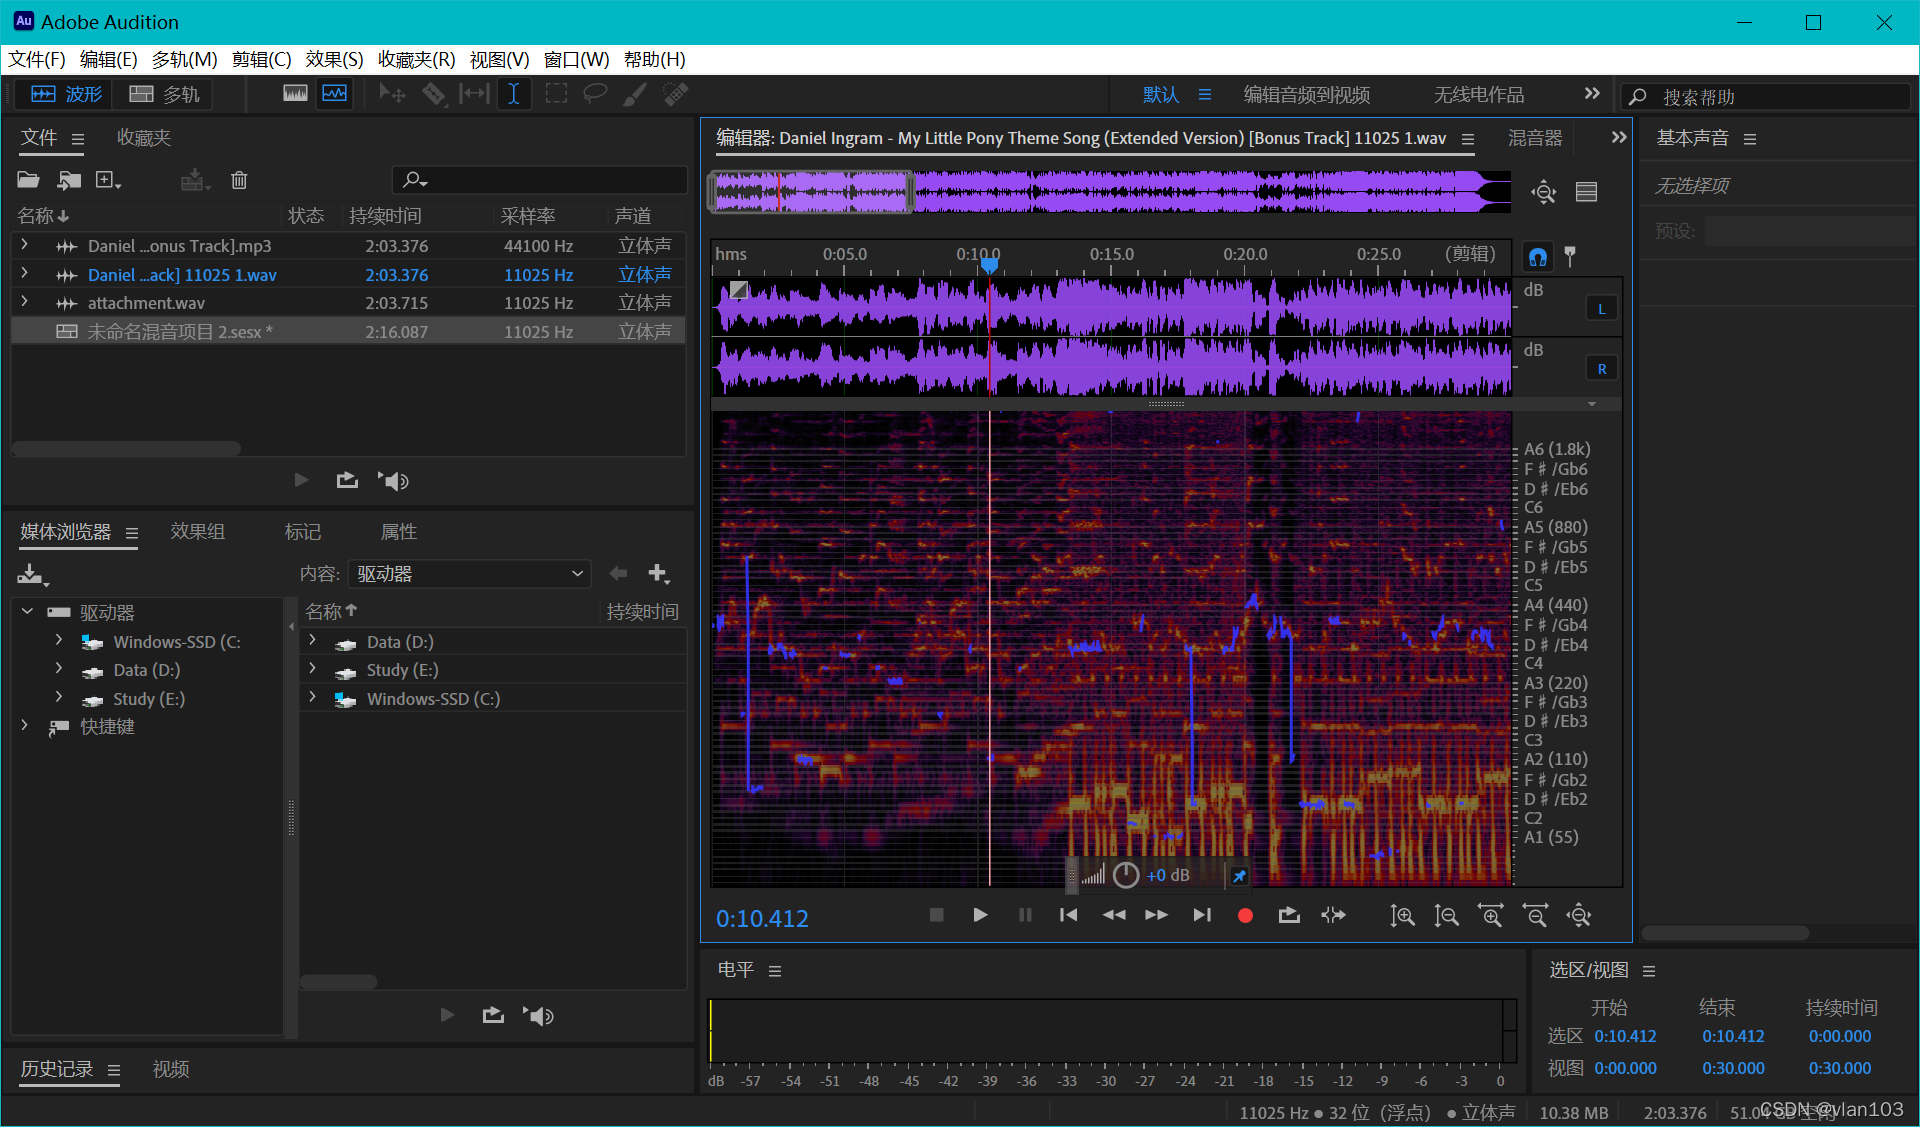Click the Skip Selection icon
The width and height of the screenshot is (1920, 1127).
pyautogui.click(x=1333, y=915)
